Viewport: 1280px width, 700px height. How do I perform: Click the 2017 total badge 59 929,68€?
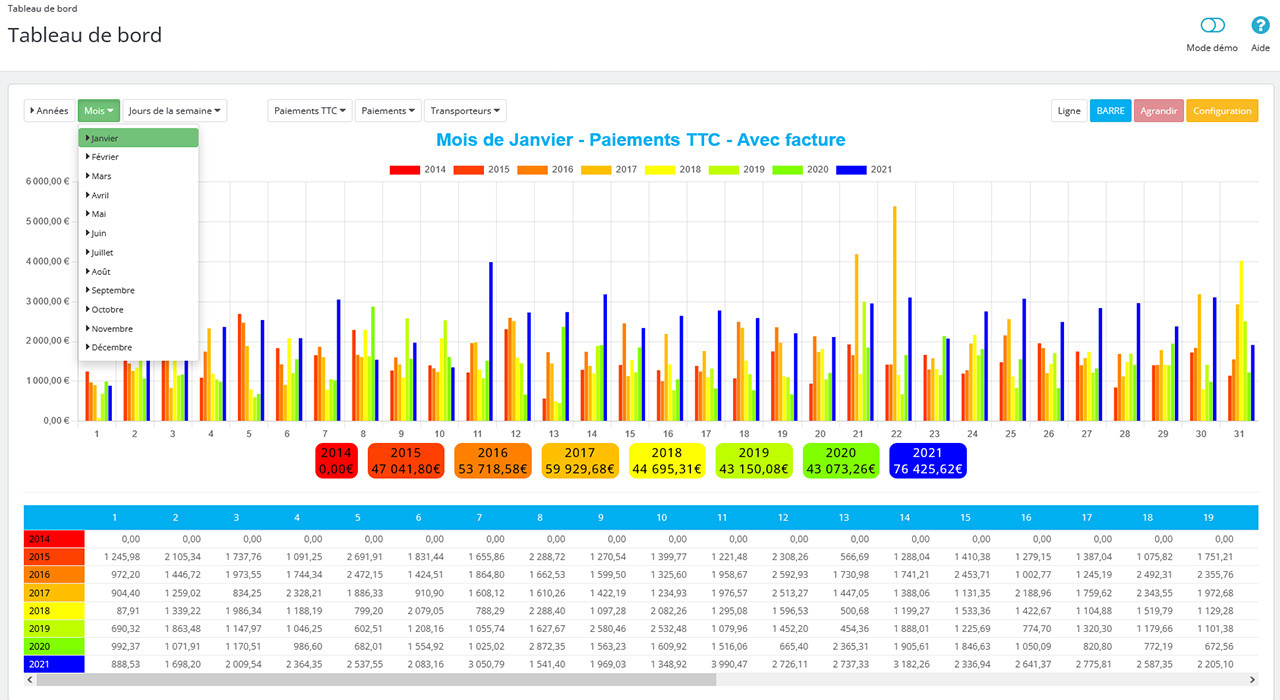580,461
